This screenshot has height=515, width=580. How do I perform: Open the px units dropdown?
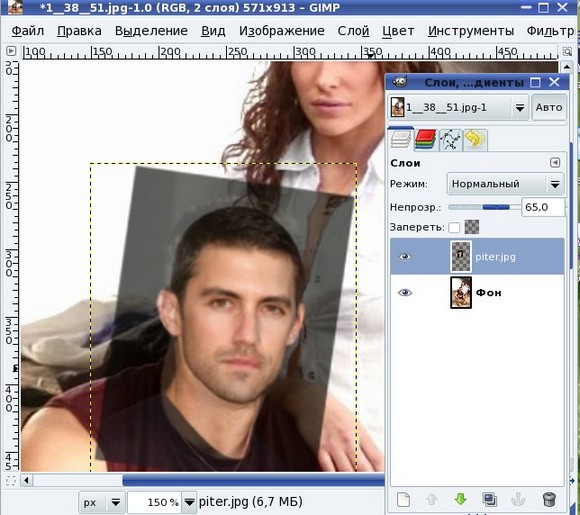pos(101,502)
